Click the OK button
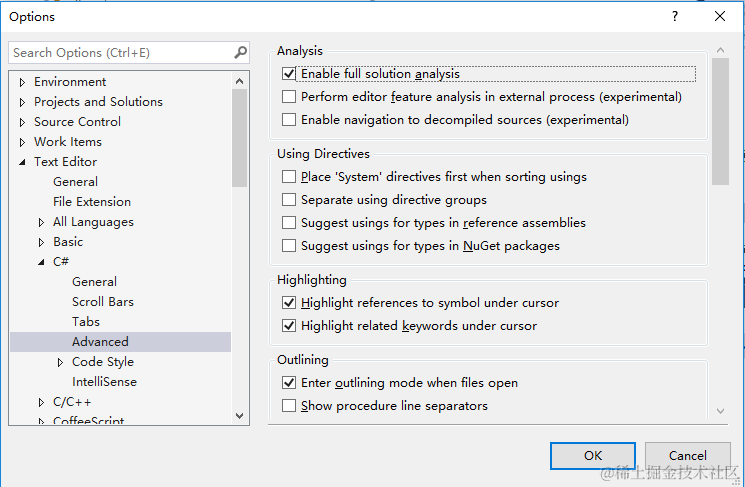This screenshot has height=487, width=745. 592,456
